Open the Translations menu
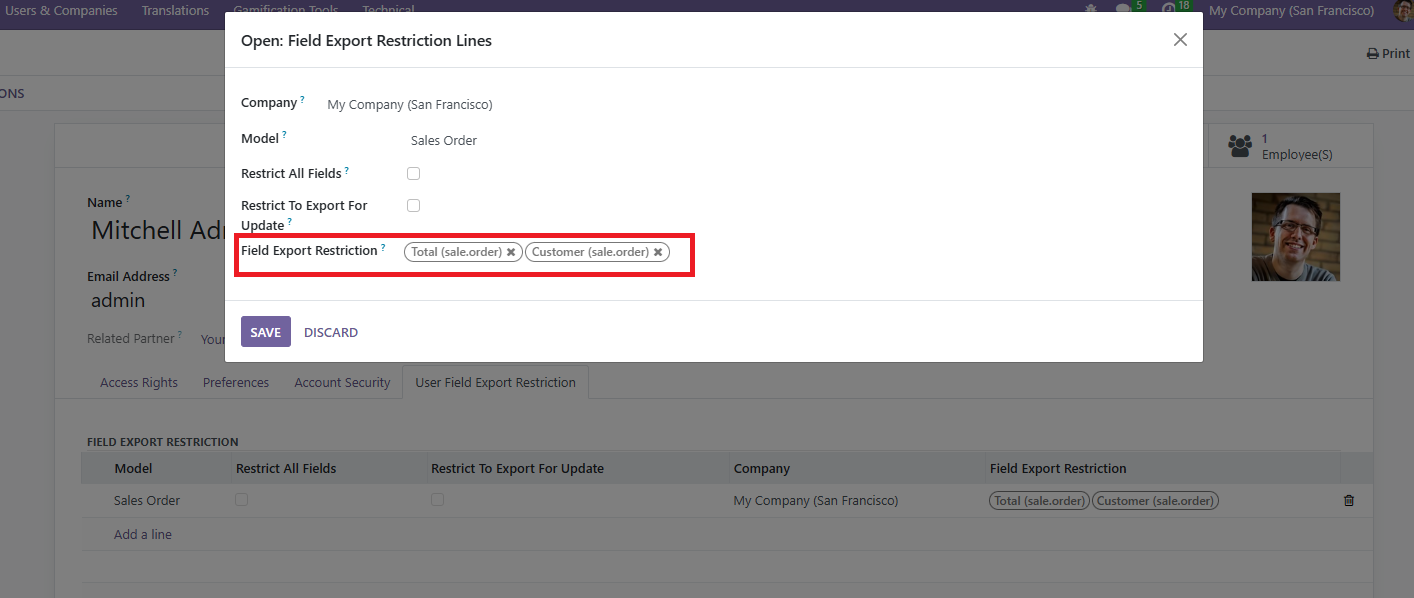 (175, 10)
